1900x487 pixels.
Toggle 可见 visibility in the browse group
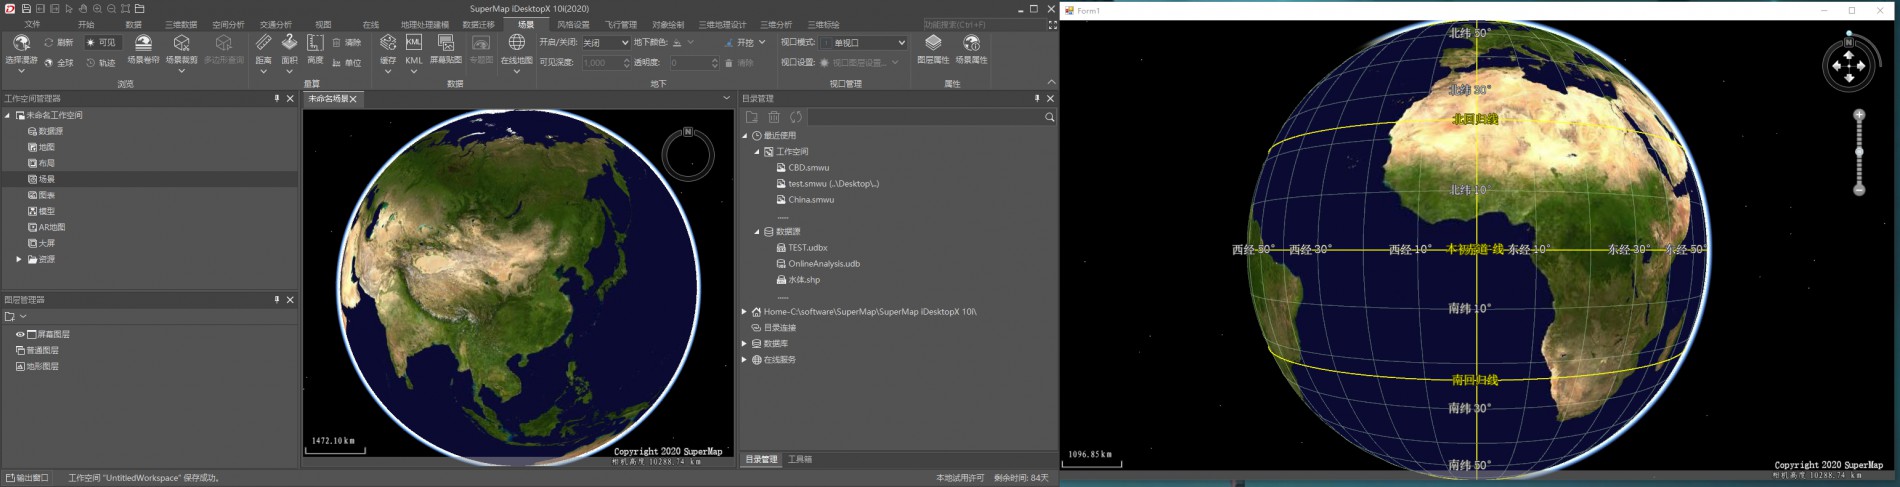point(101,43)
